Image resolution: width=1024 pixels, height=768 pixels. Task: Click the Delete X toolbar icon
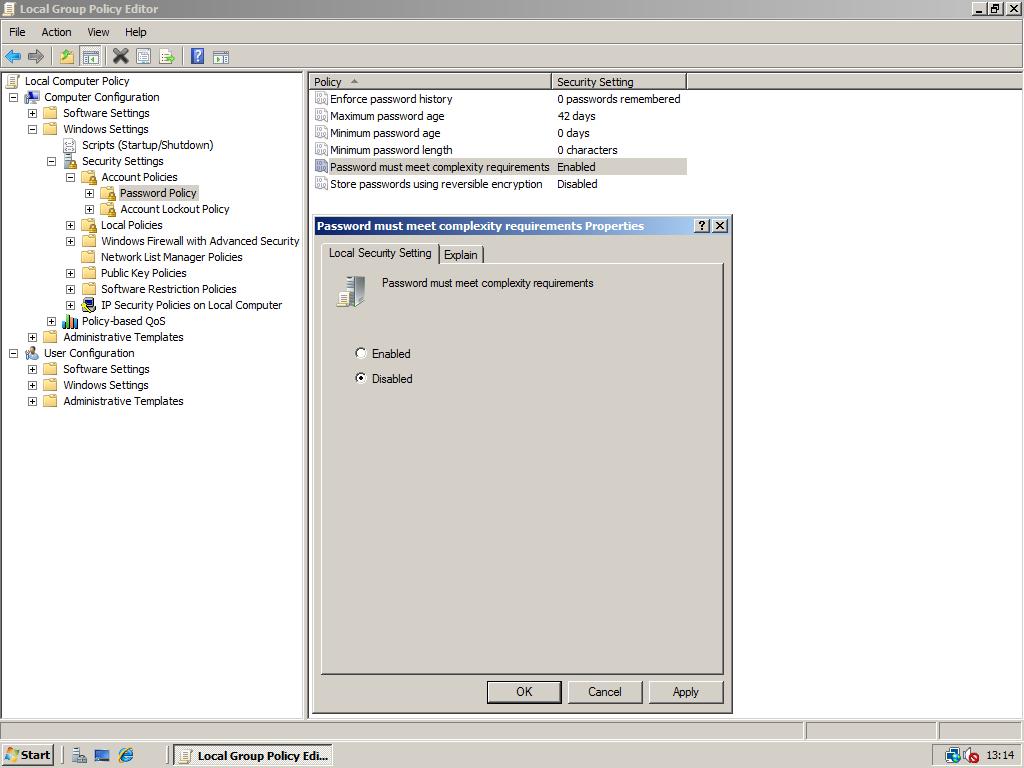coord(120,57)
